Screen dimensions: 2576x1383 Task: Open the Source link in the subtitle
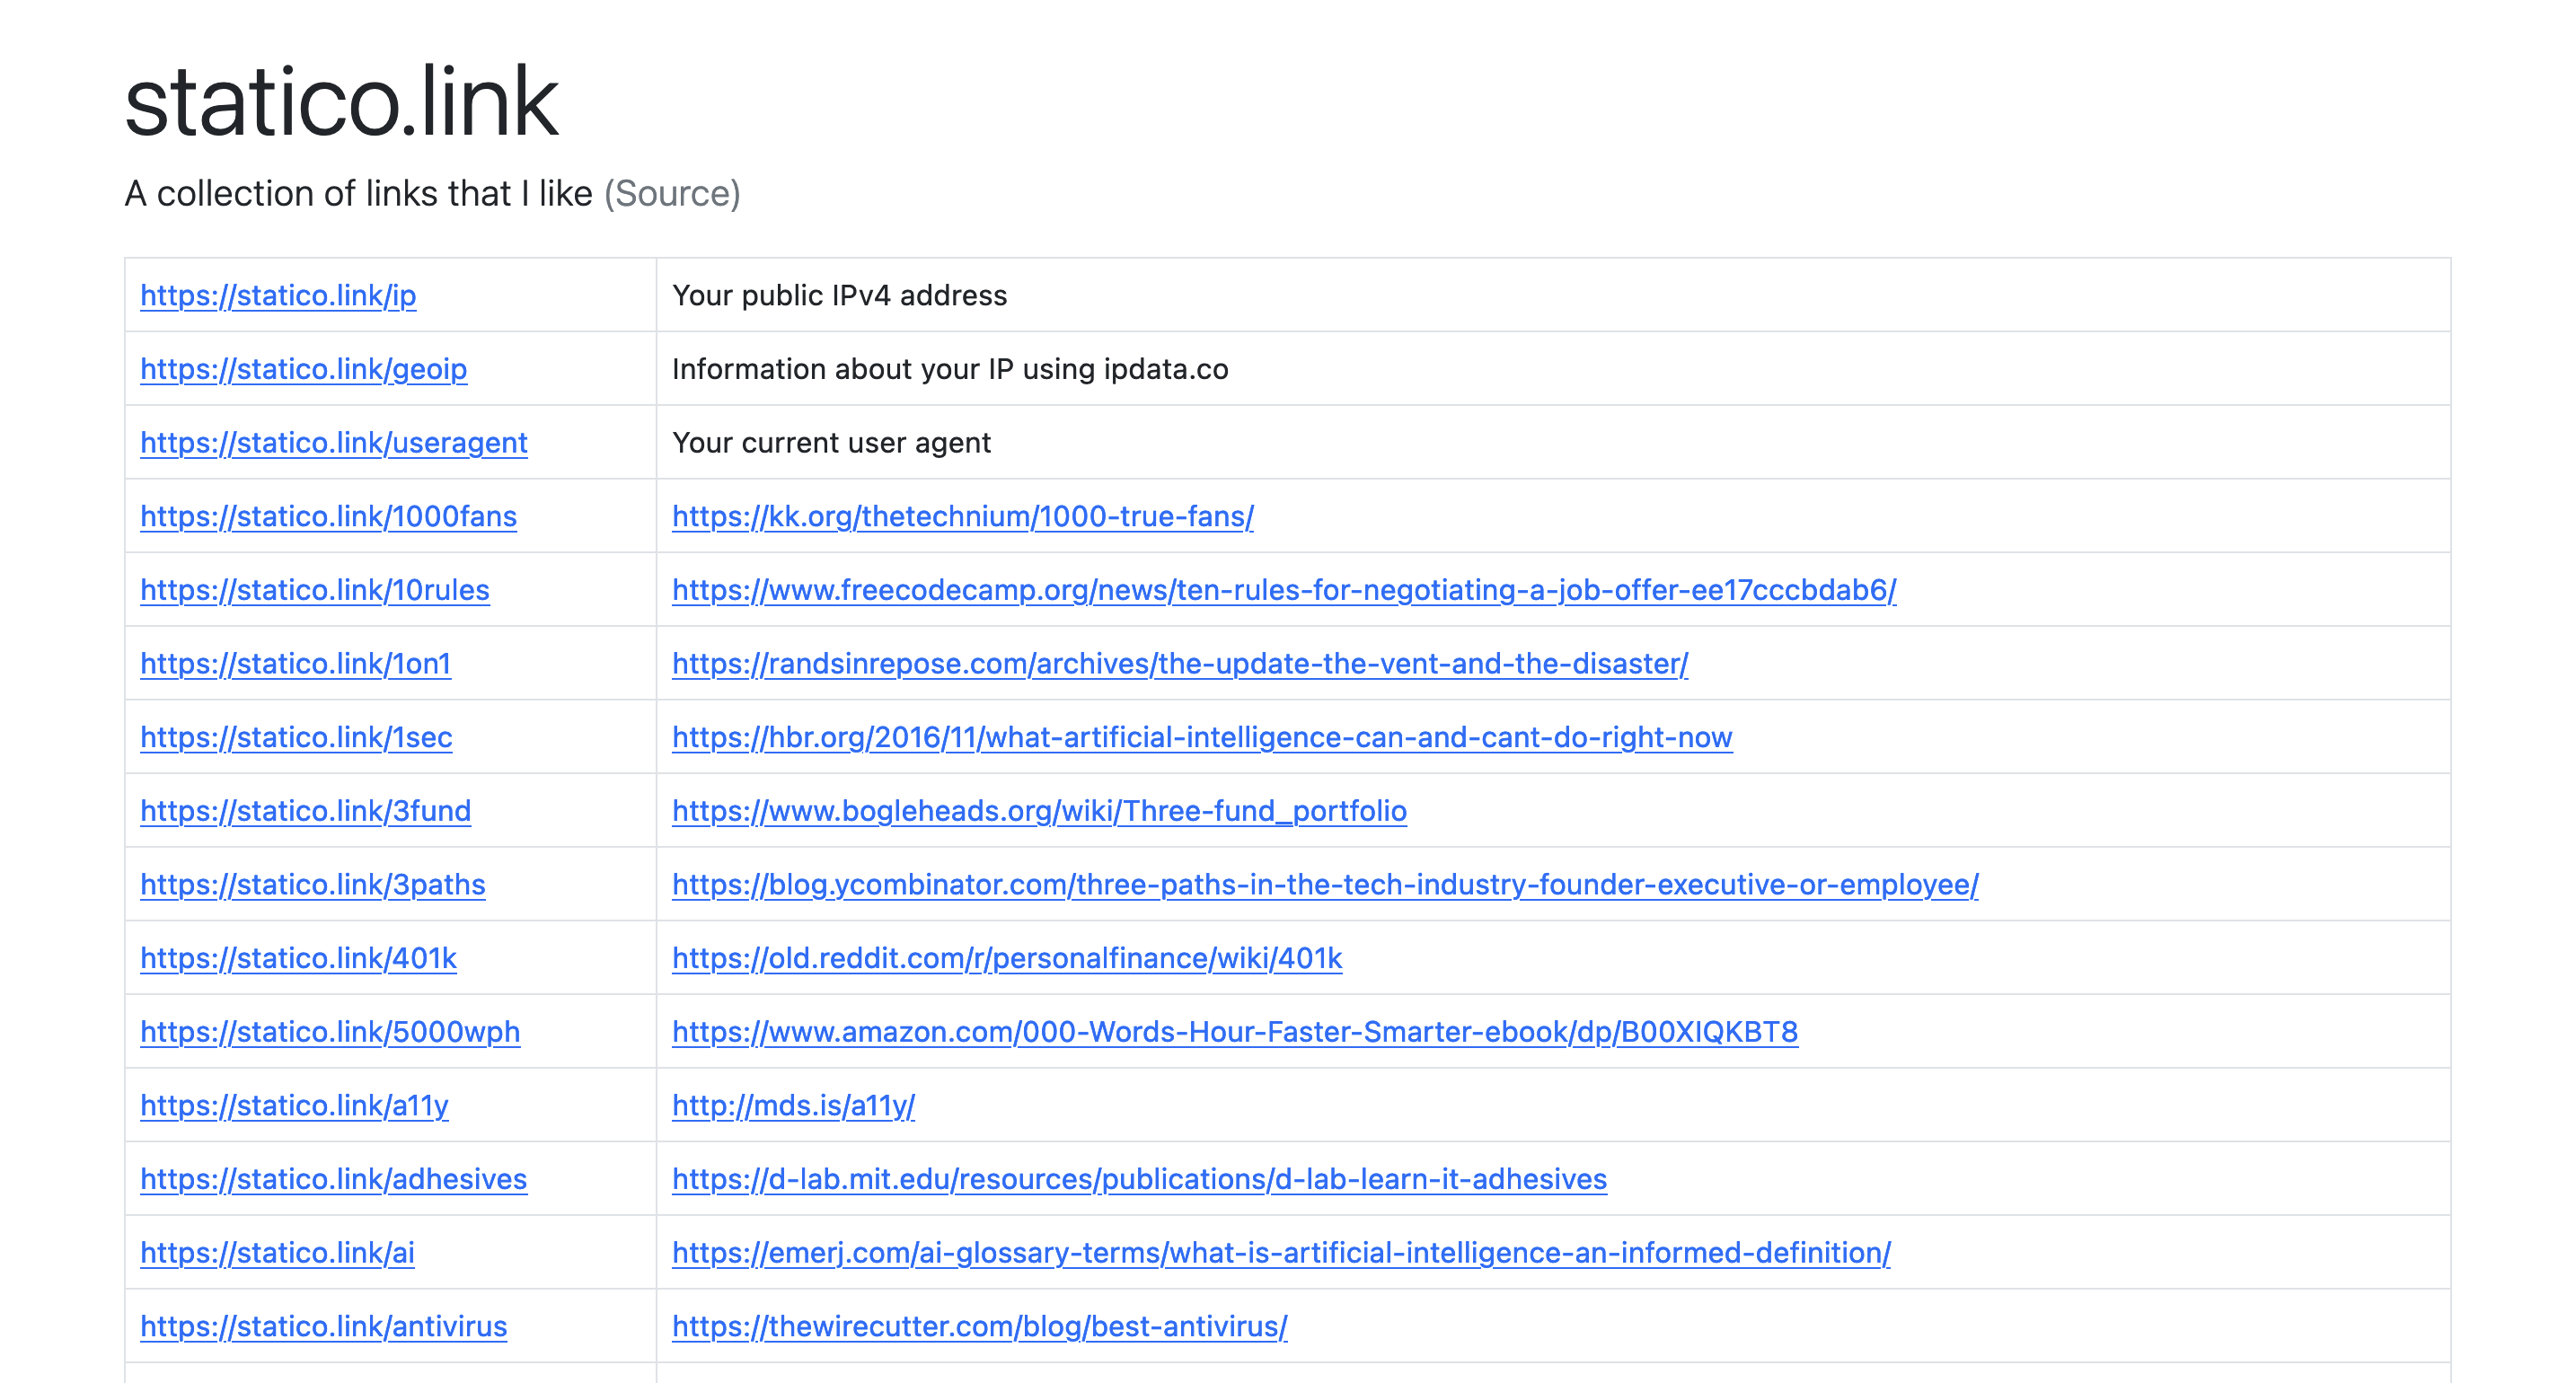[672, 193]
